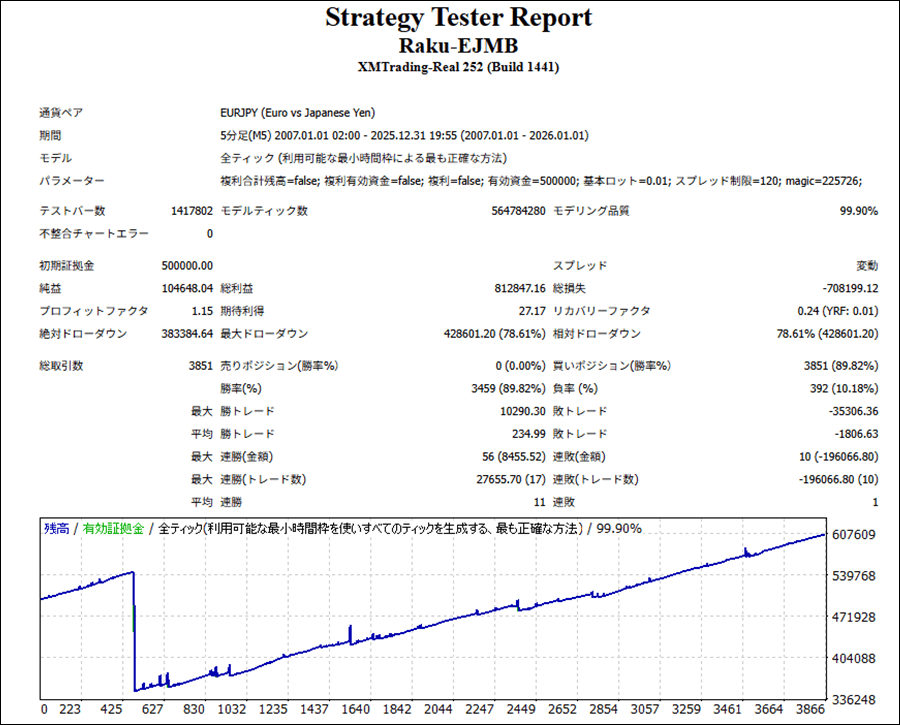Click the 1417802 test bars value
The height and width of the screenshot is (725, 900).
(192, 211)
